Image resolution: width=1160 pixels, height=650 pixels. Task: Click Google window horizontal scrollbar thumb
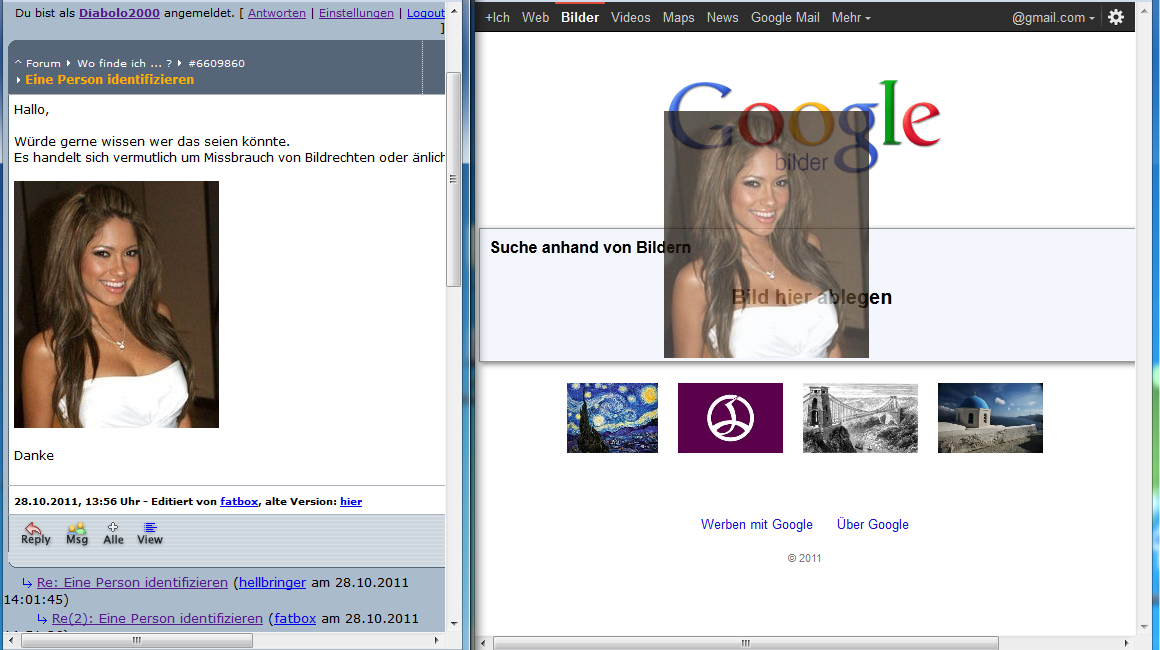[746, 643]
